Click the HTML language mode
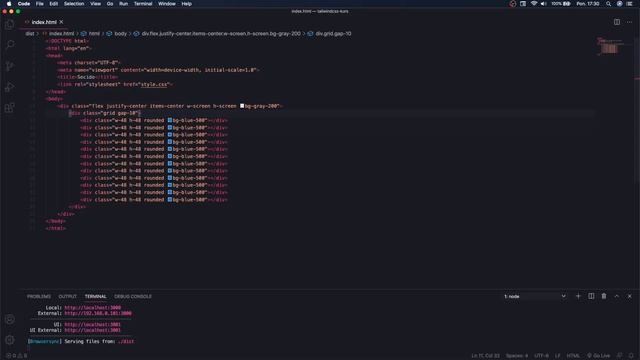The height and width of the screenshot is (360, 640). click(x=573, y=356)
